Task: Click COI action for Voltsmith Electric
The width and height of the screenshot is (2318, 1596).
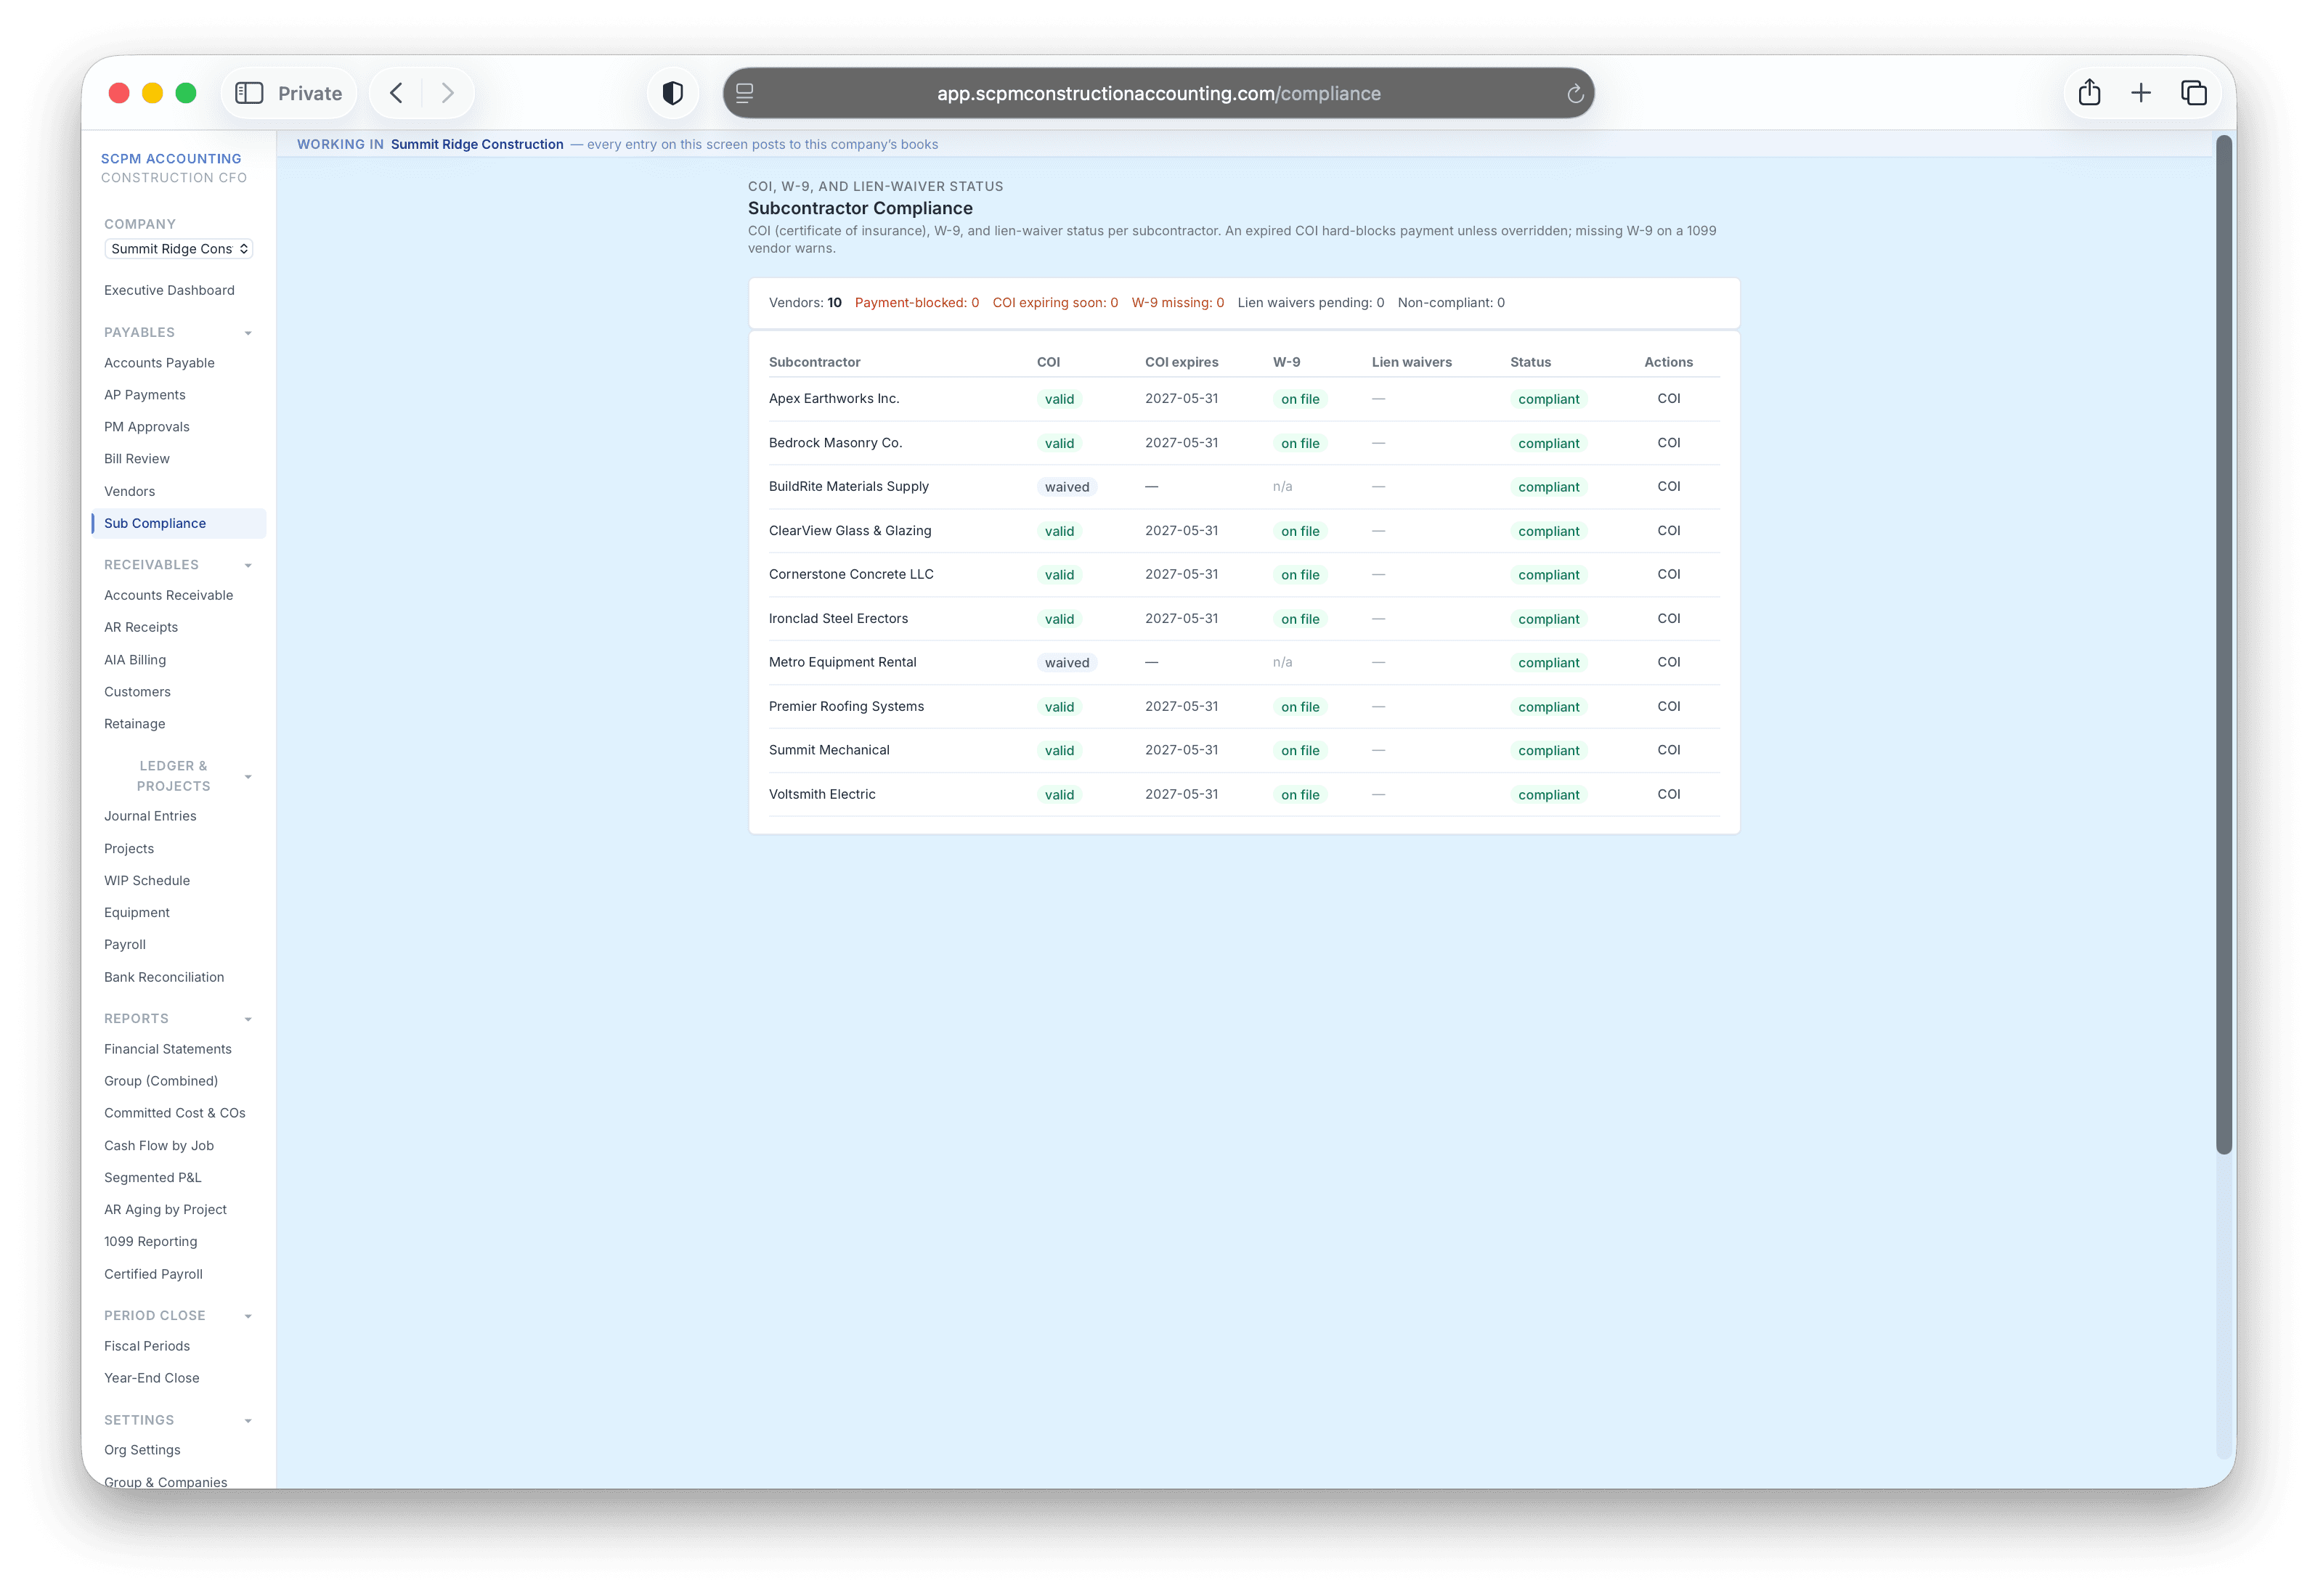Action: pos(1669,795)
